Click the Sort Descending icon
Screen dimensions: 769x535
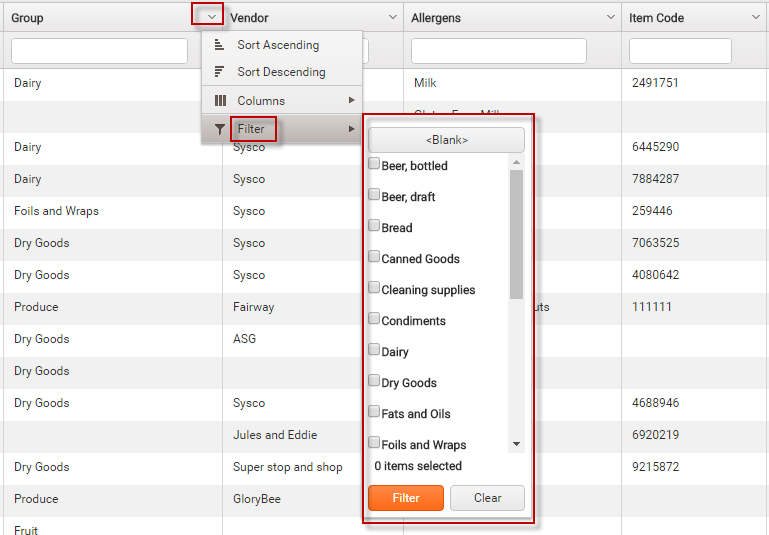coord(219,72)
